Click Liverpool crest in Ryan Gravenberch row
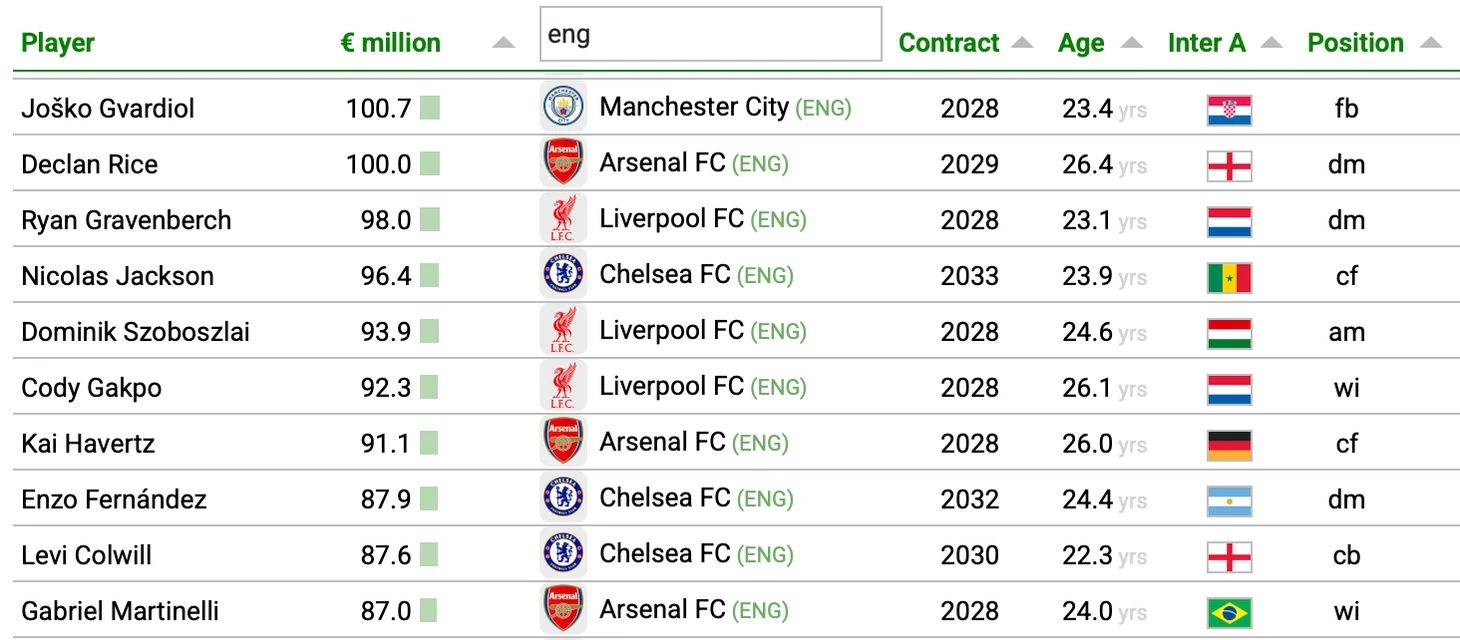This screenshot has width=1460, height=640. 563,220
